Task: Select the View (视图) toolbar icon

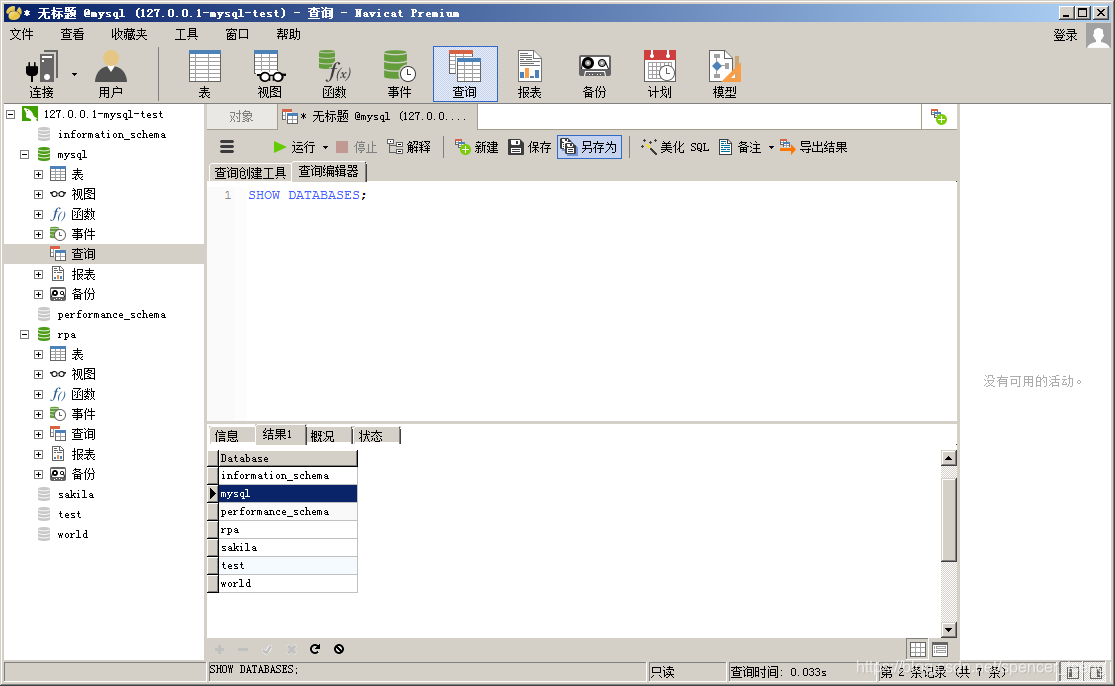Action: 270,74
